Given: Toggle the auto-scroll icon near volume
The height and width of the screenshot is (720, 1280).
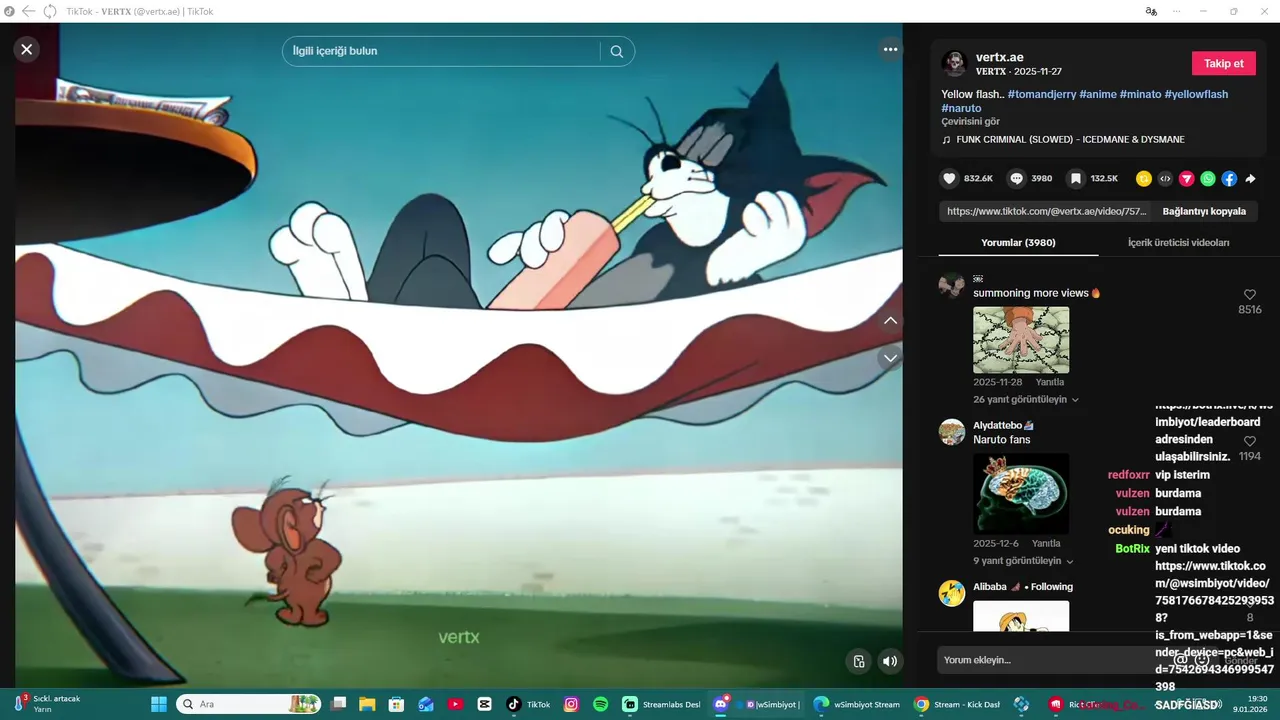Looking at the screenshot, I should [x=859, y=661].
